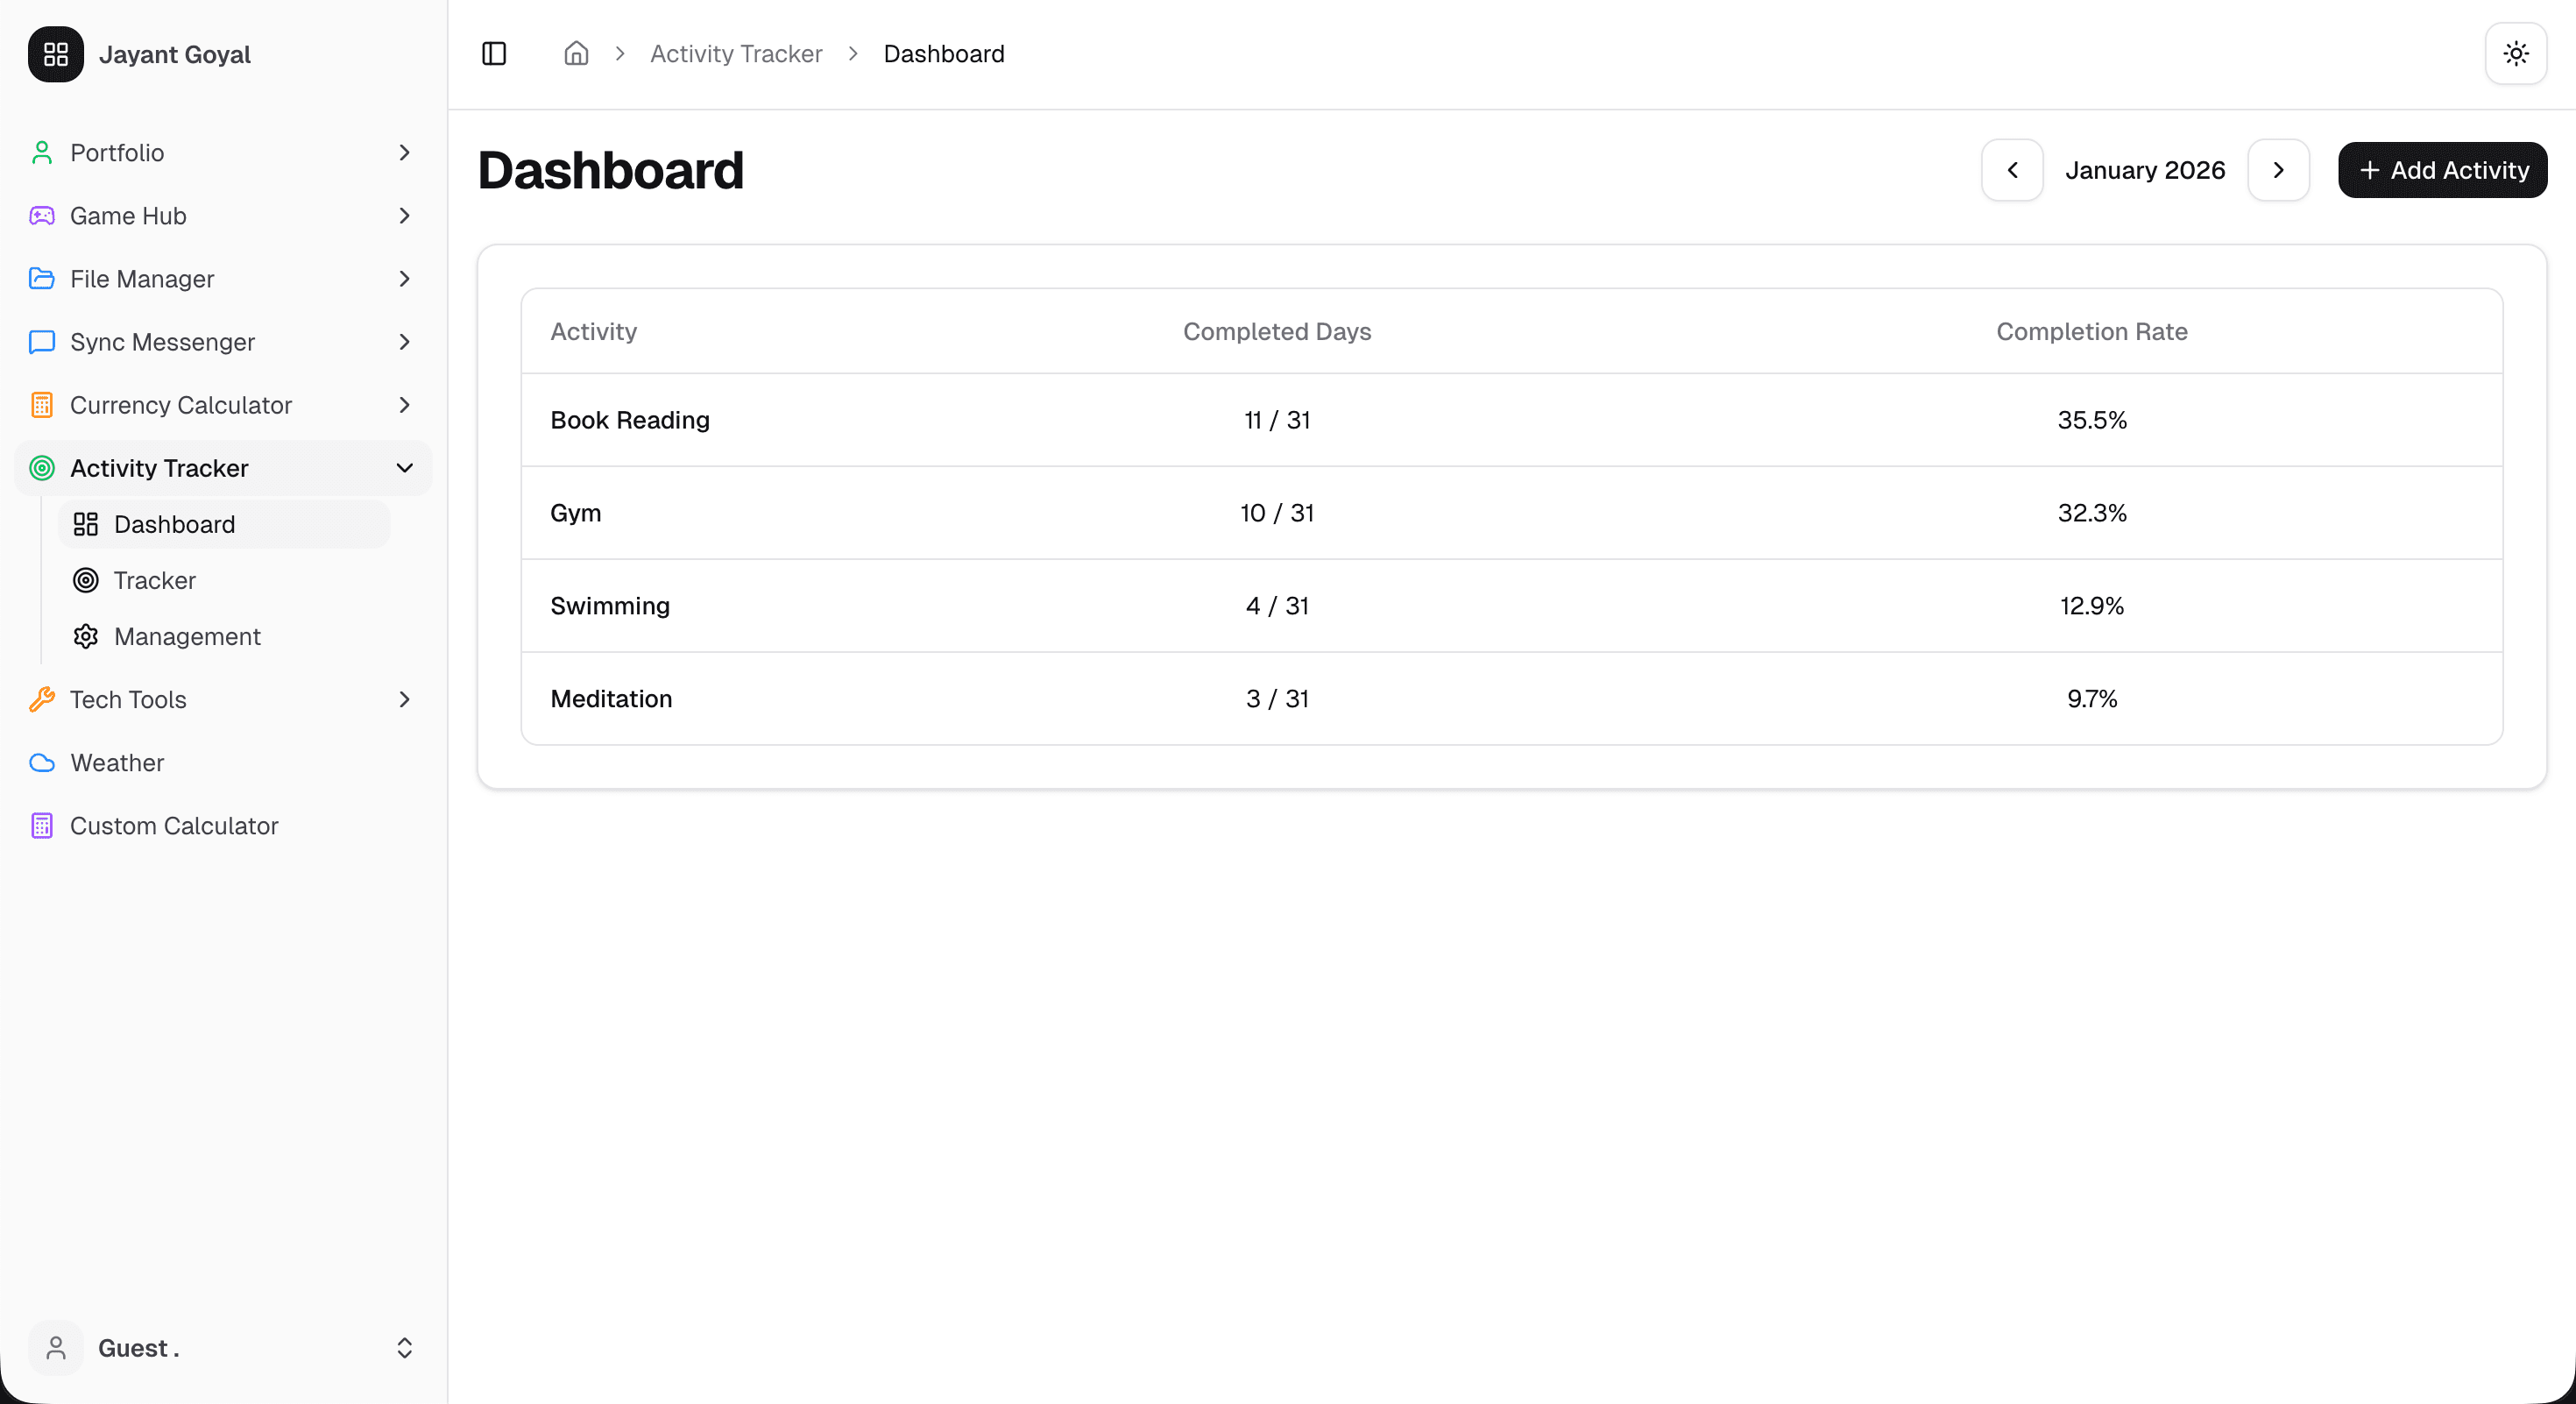Go to home via breadcrumb icon
Image resolution: width=2576 pixels, height=1404 pixels.
click(576, 54)
